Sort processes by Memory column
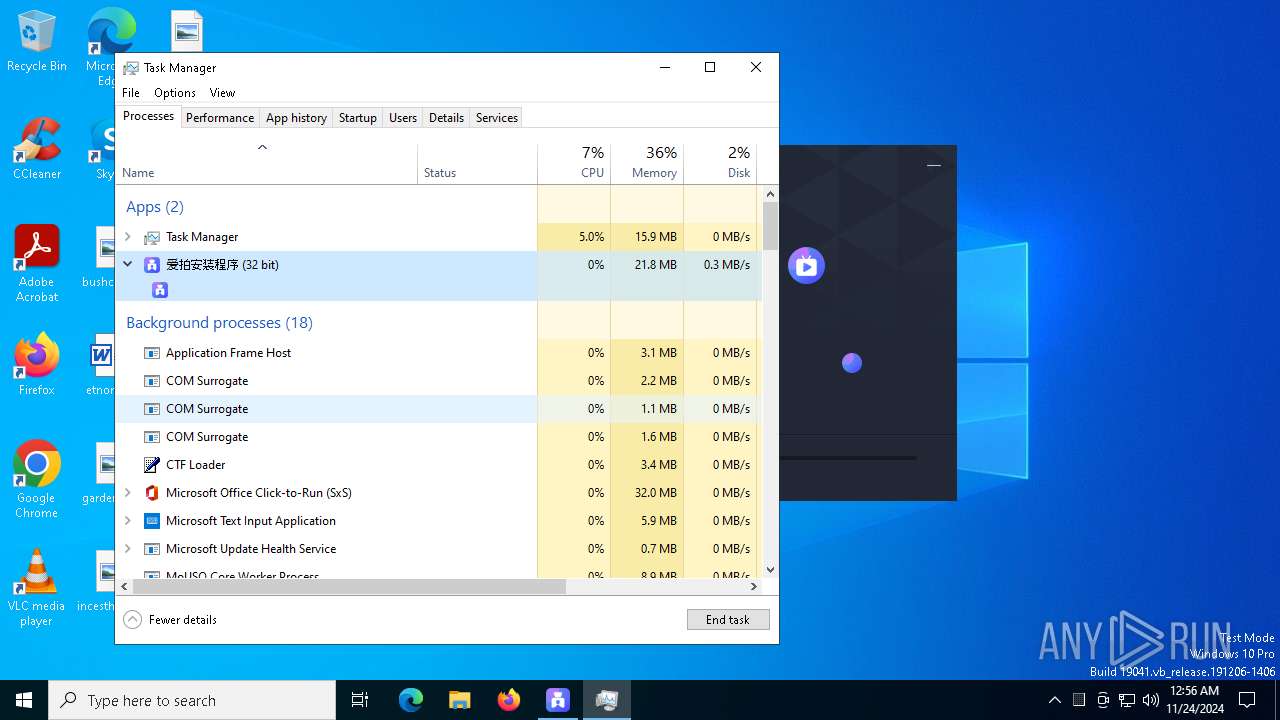 647,164
